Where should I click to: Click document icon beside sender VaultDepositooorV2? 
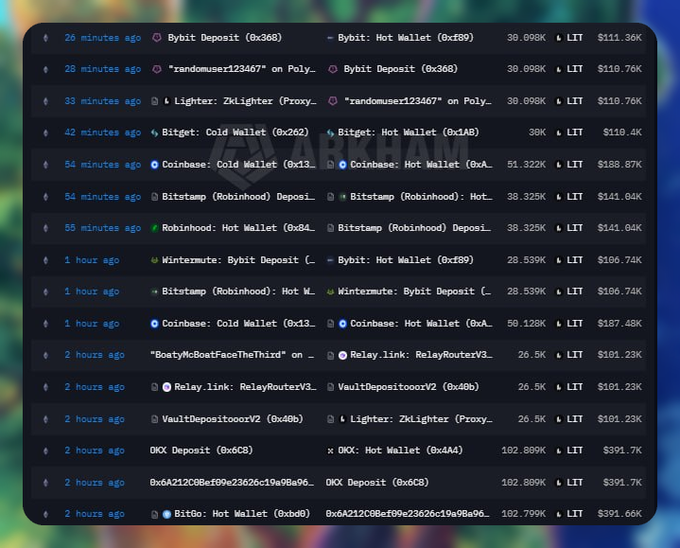(154, 419)
